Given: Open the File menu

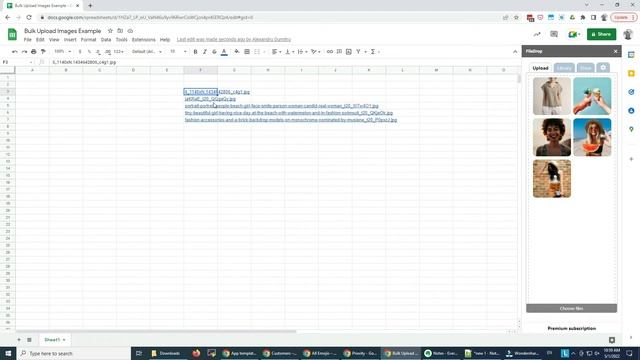Looking at the screenshot, I should click(x=27, y=40).
